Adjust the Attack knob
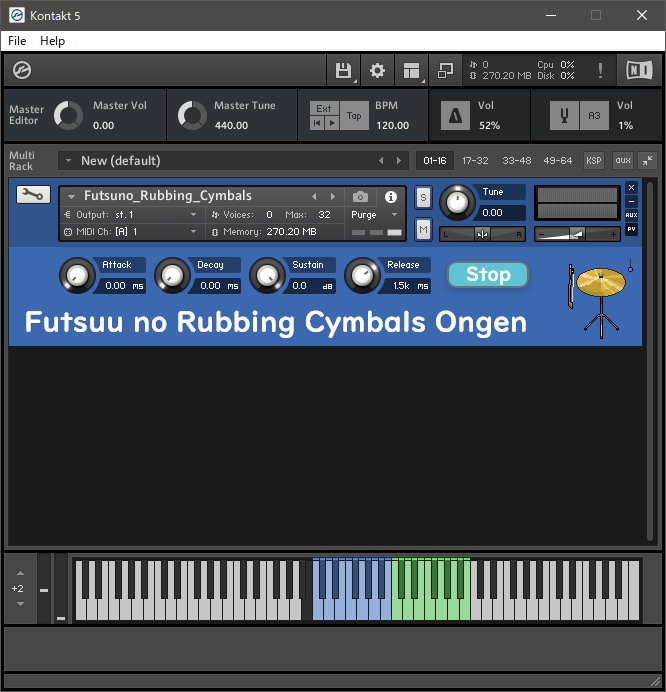This screenshot has width=666, height=692. click(77, 275)
